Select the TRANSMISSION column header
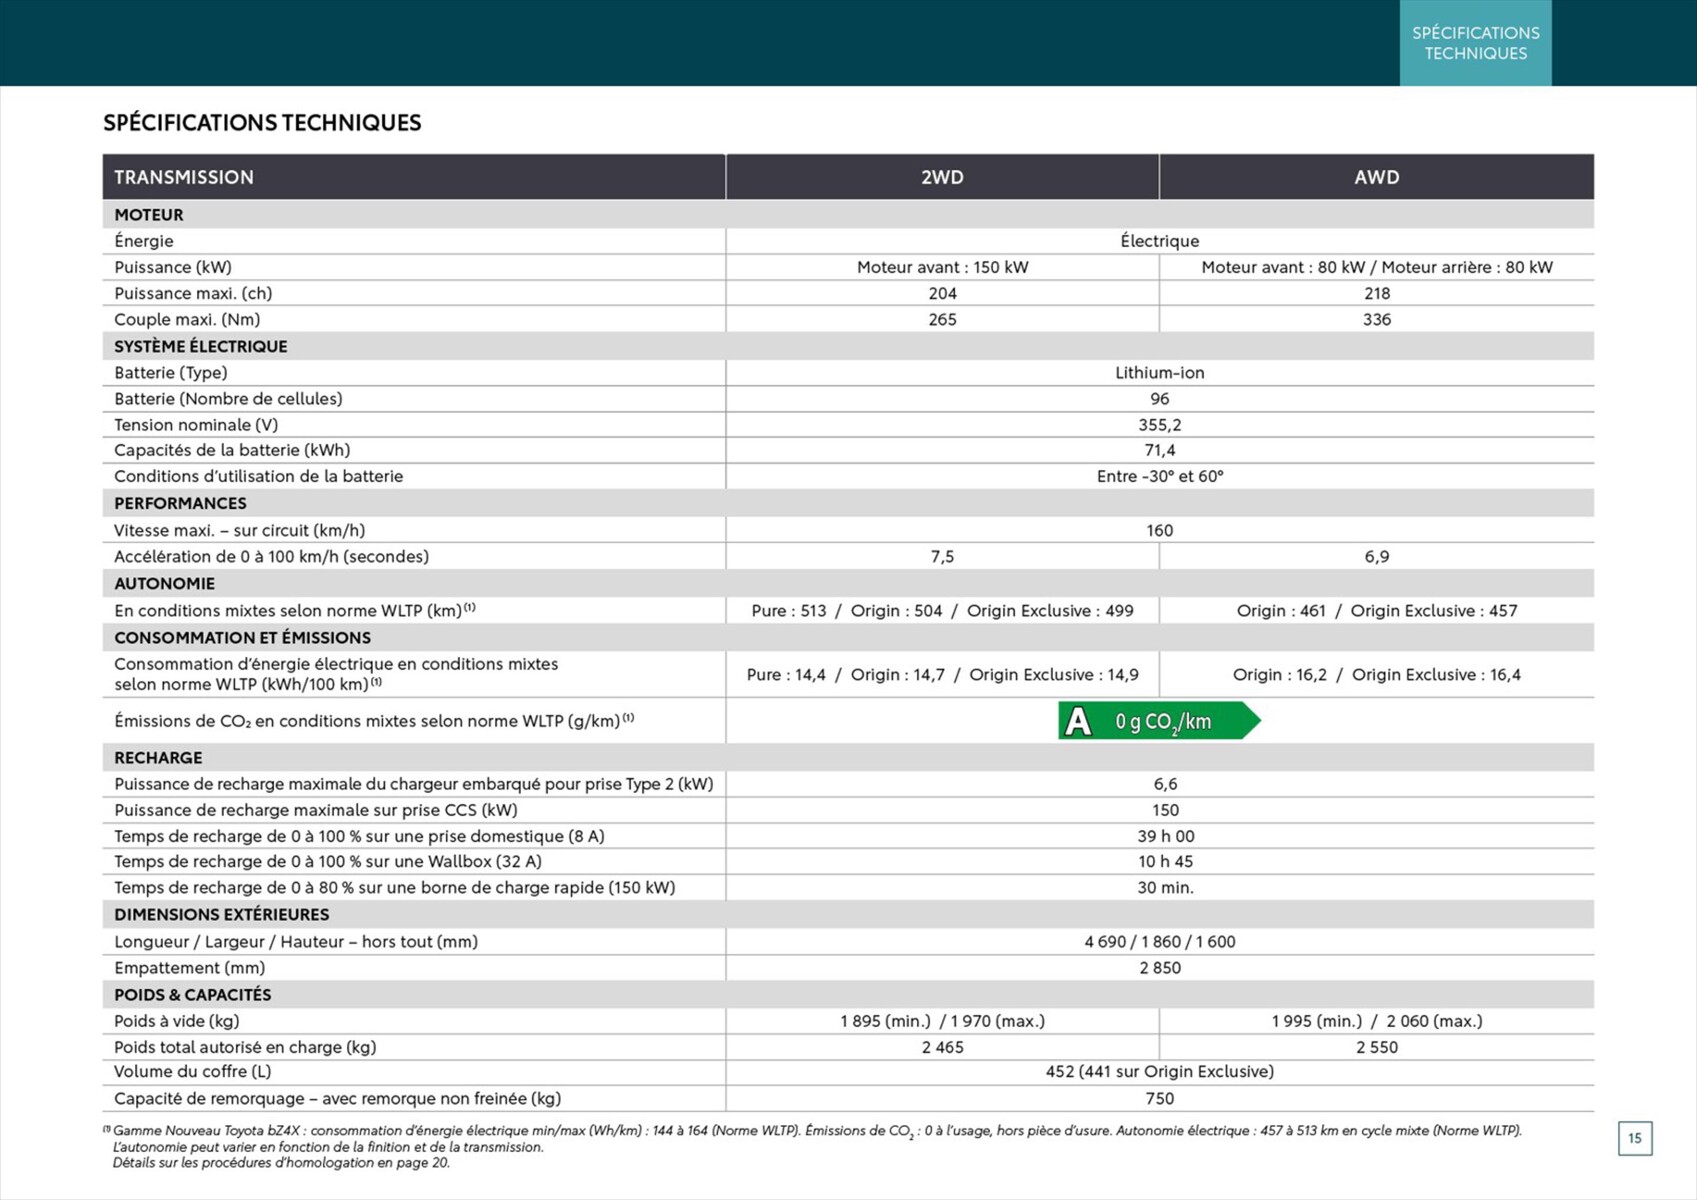1697x1200 pixels. tap(414, 177)
